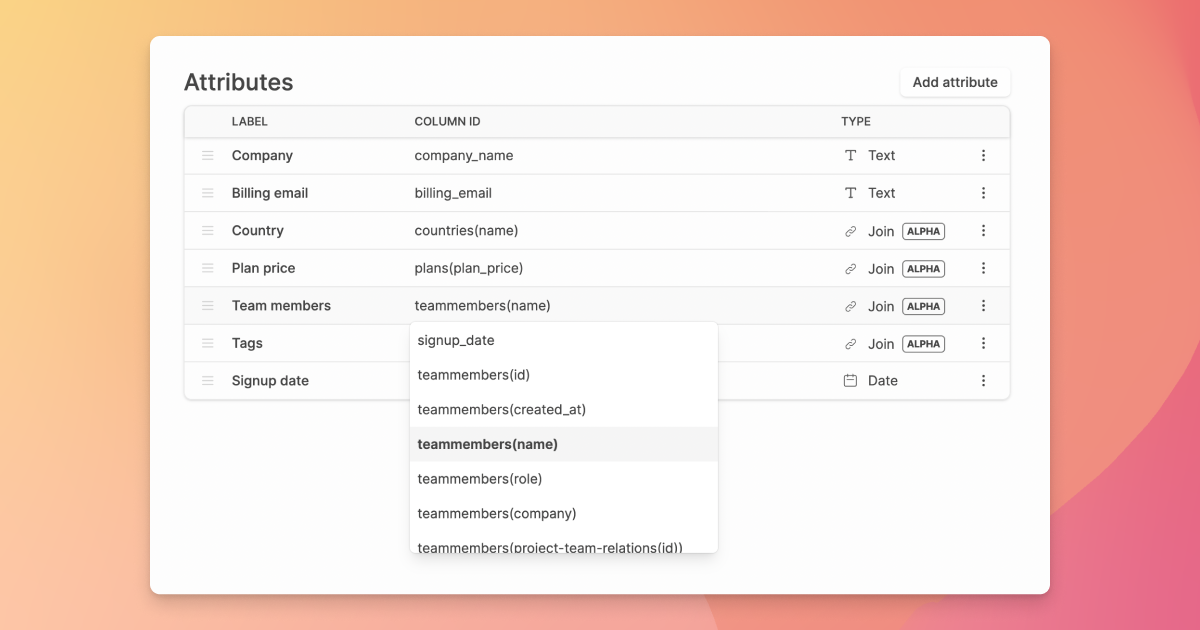Click the Text type icon in Billing email row
The height and width of the screenshot is (630, 1200).
coord(851,193)
